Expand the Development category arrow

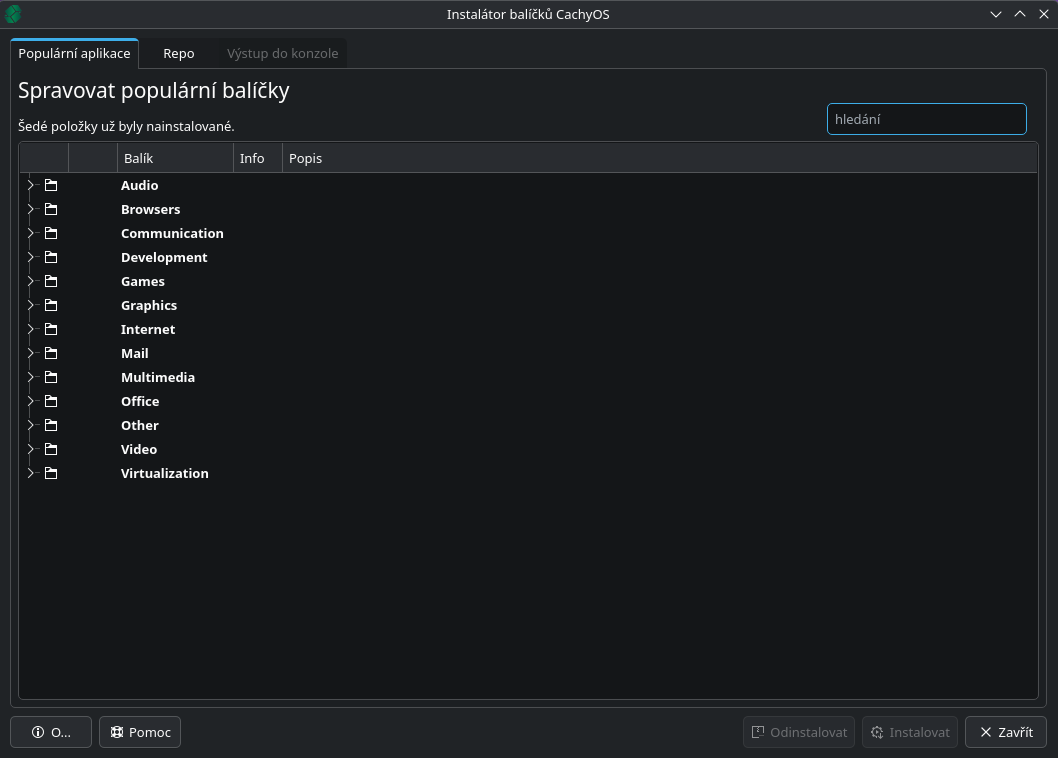(x=31, y=257)
